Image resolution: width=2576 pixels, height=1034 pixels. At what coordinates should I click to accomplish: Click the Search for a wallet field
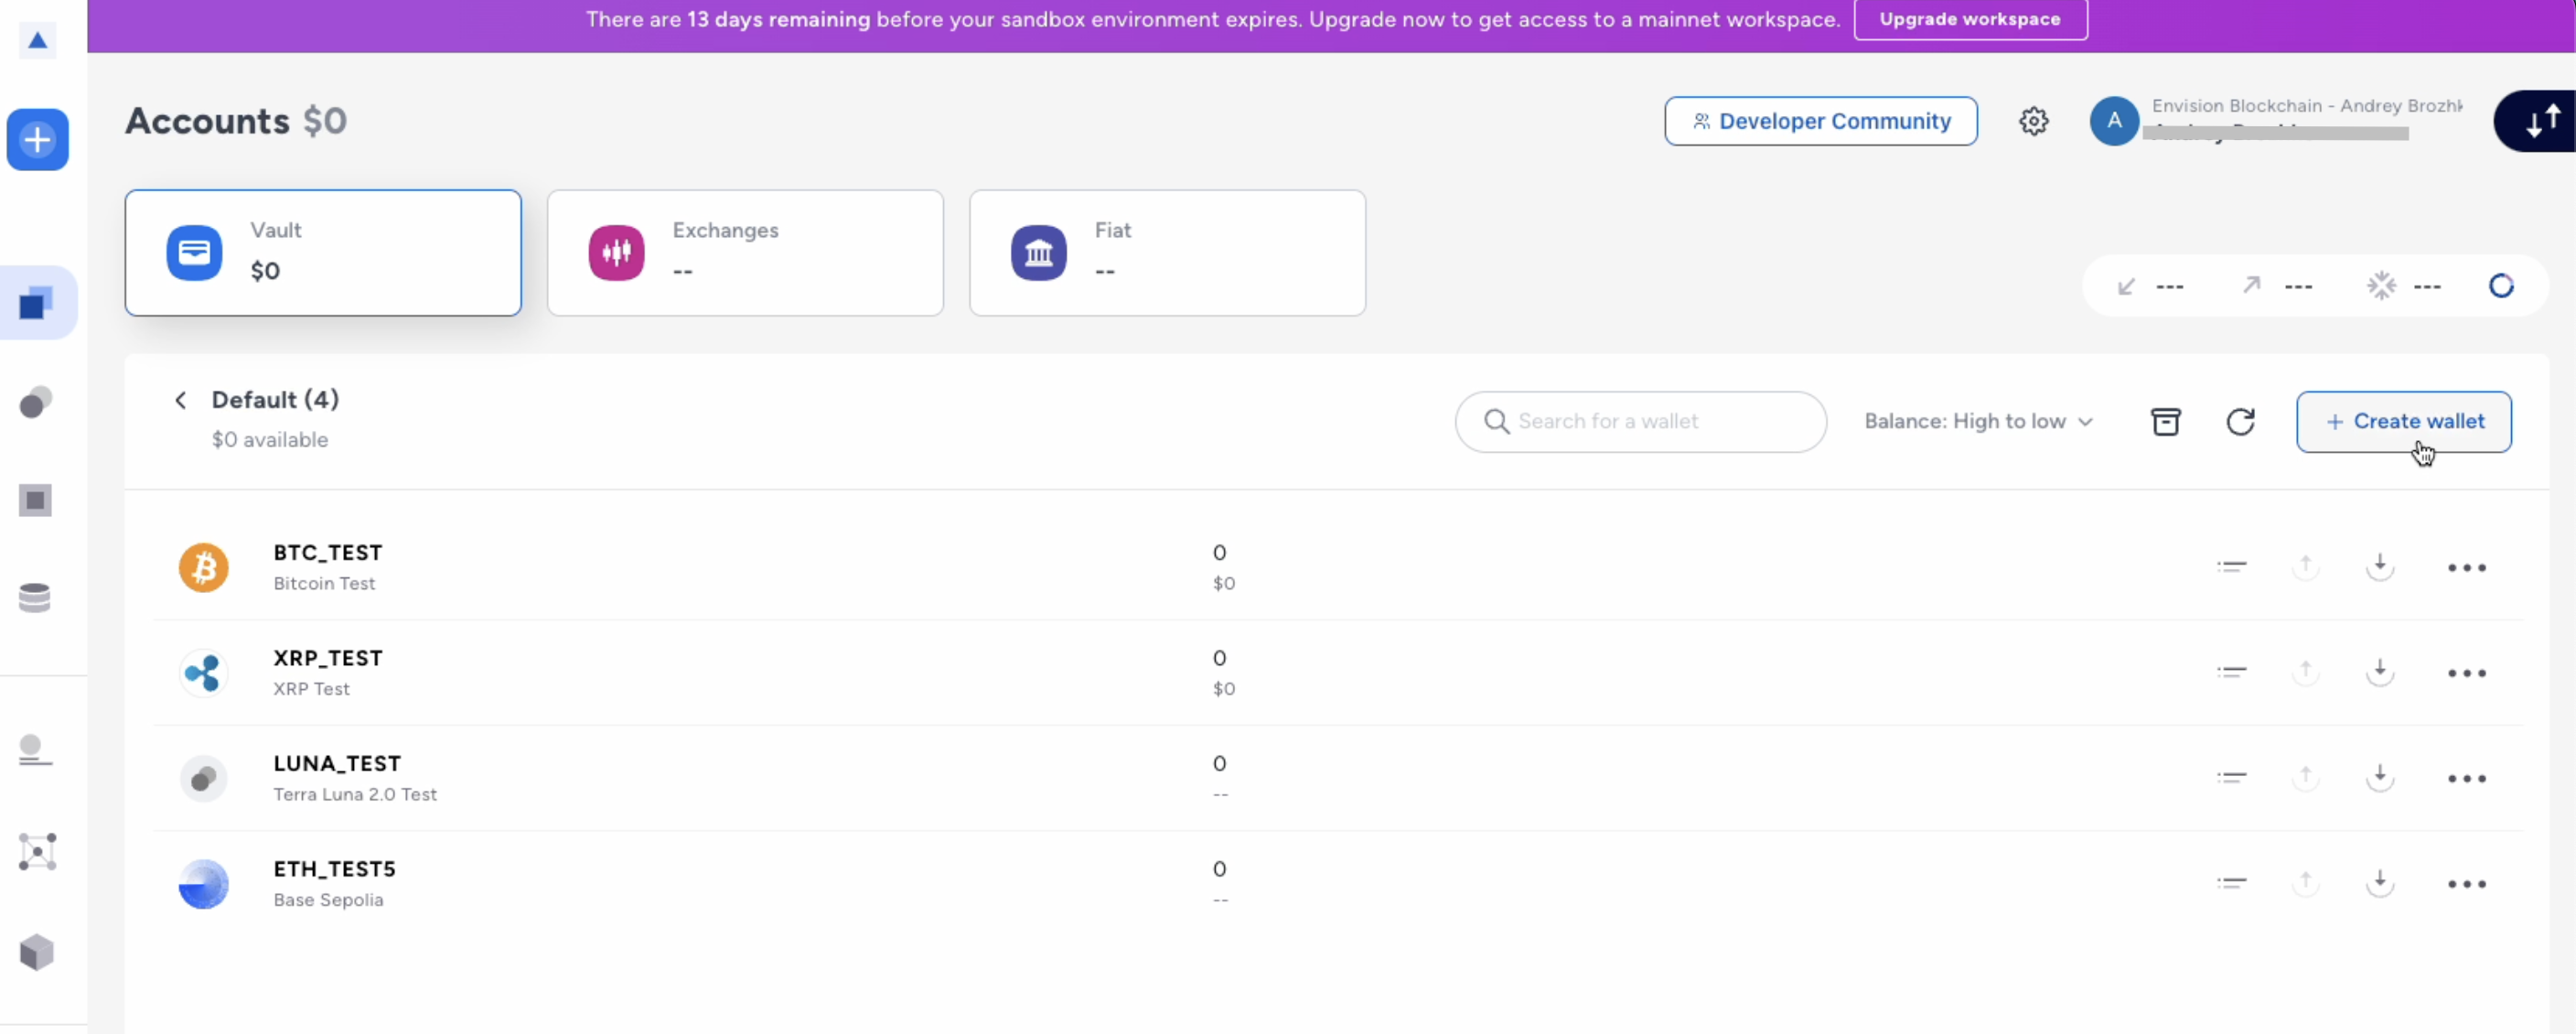click(x=1640, y=422)
